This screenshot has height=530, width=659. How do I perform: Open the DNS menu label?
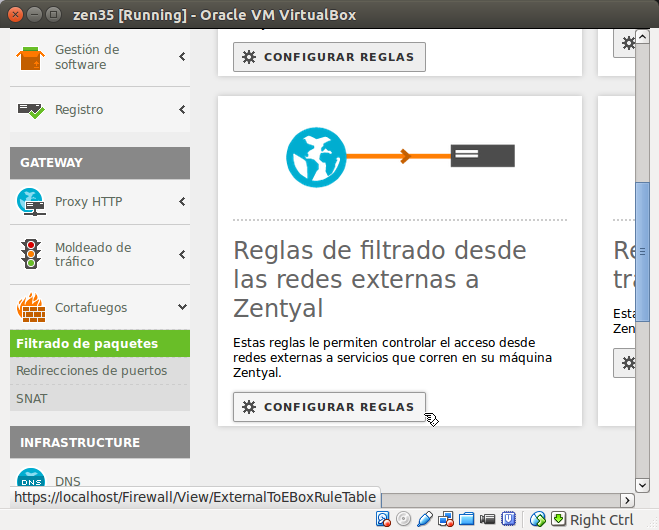coord(68,481)
